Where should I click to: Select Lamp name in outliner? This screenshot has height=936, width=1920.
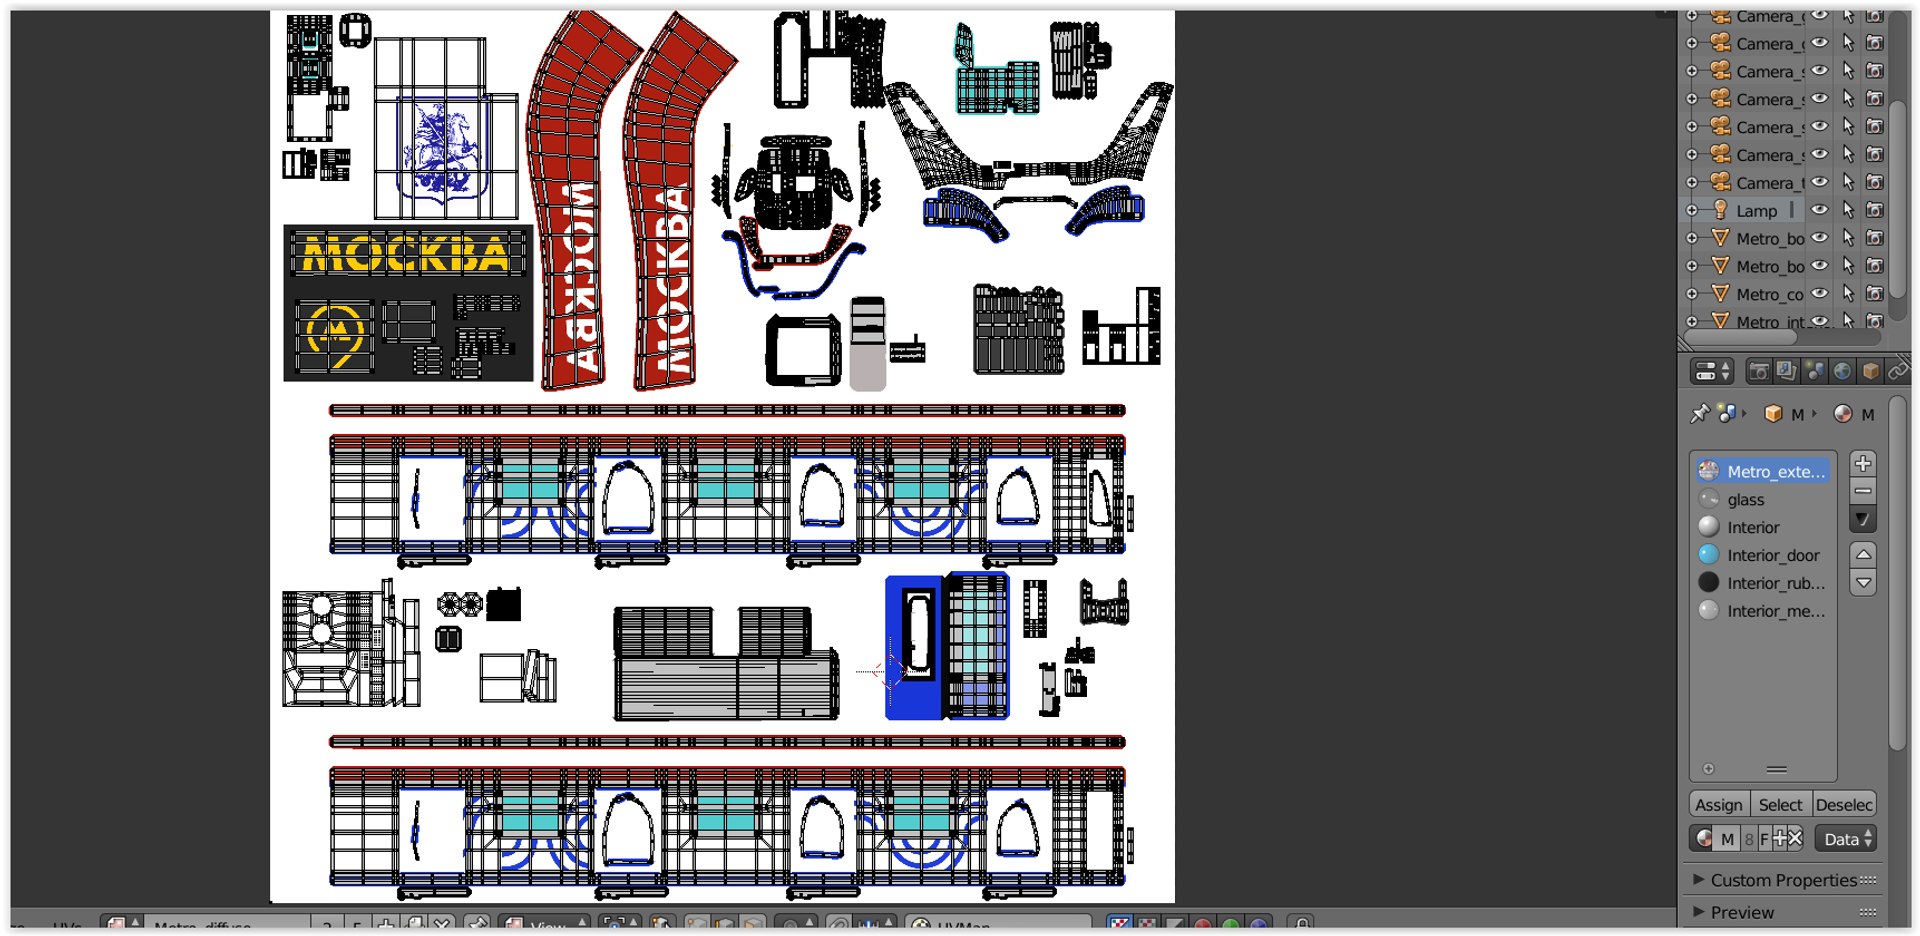pyautogui.click(x=1756, y=211)
